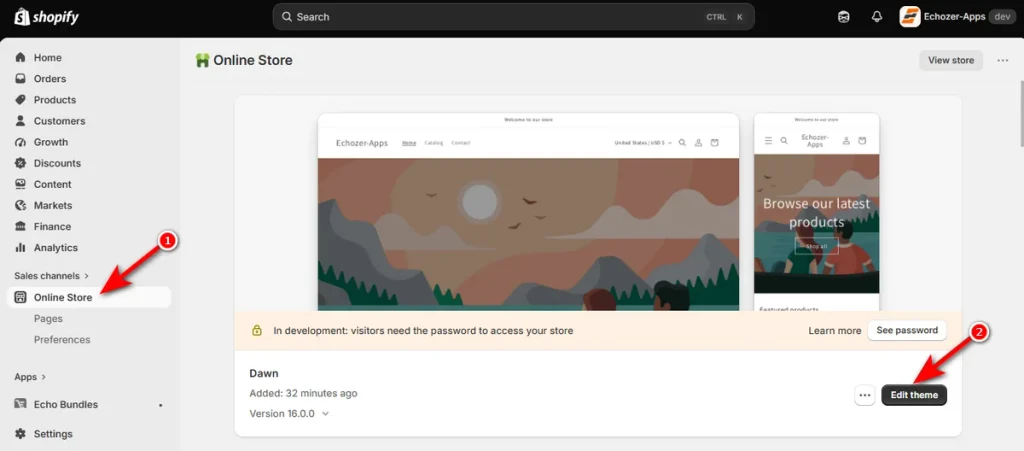1024x451 pixels.
Task: Click the Finance bank icon
Action: pos(20,226)
